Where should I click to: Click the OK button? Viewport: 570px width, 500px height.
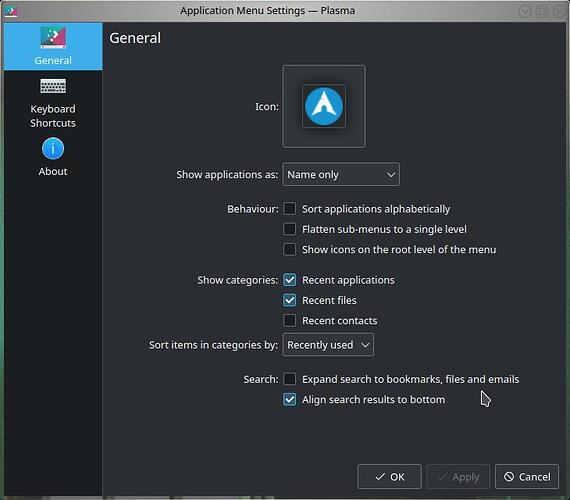(x=389, y=477)
